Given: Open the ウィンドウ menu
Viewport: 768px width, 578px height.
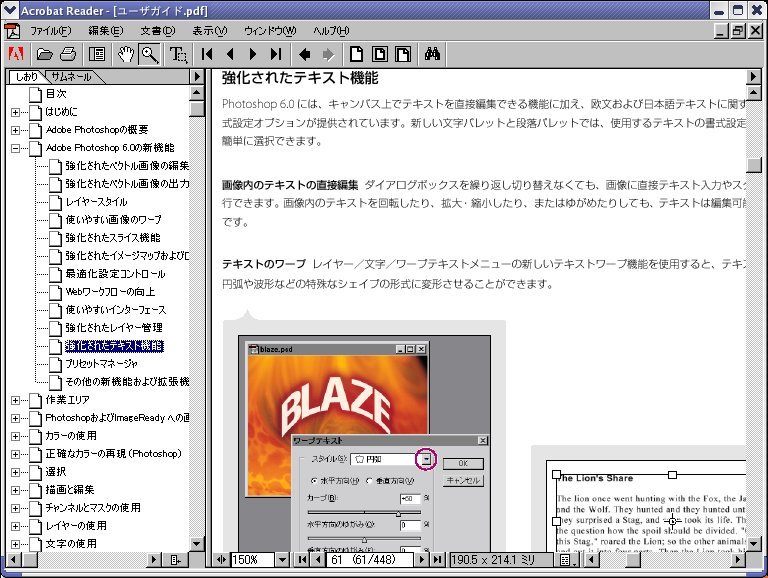Looking at the screenshot, I should tap(270, 31).
